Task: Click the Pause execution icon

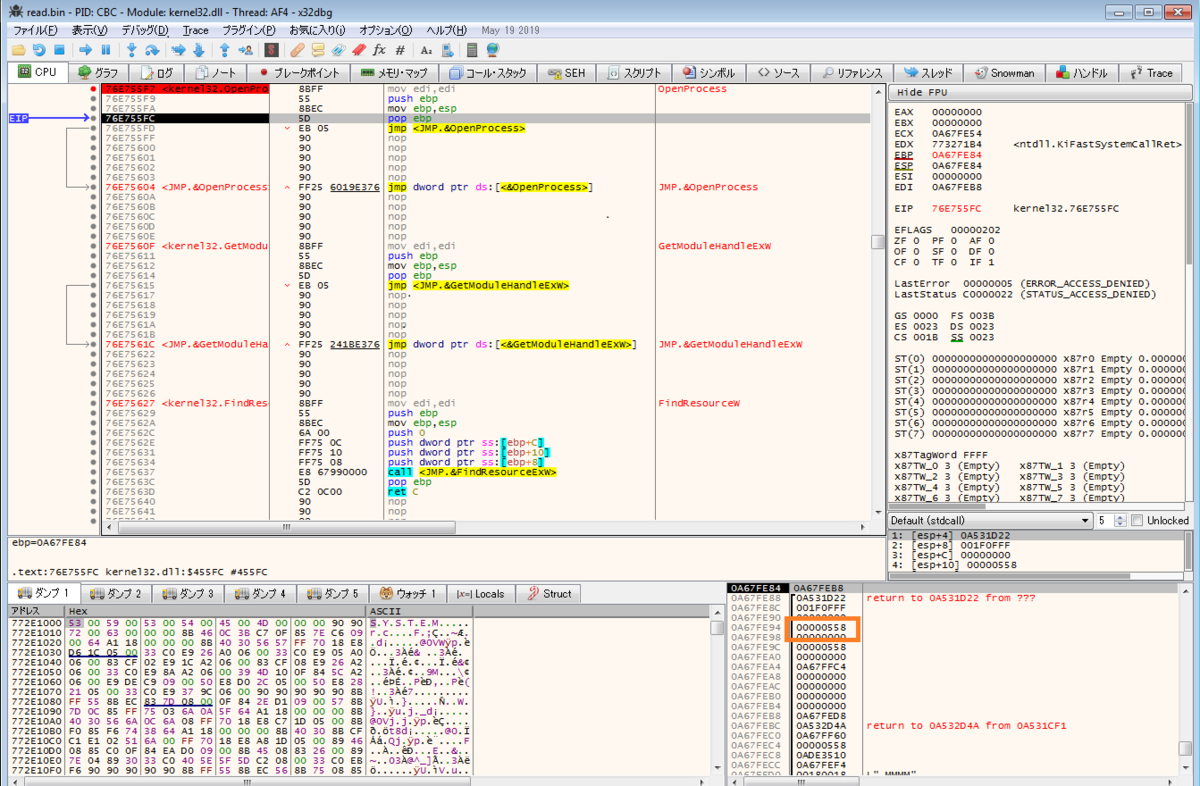Action: [x=105, y=49]
